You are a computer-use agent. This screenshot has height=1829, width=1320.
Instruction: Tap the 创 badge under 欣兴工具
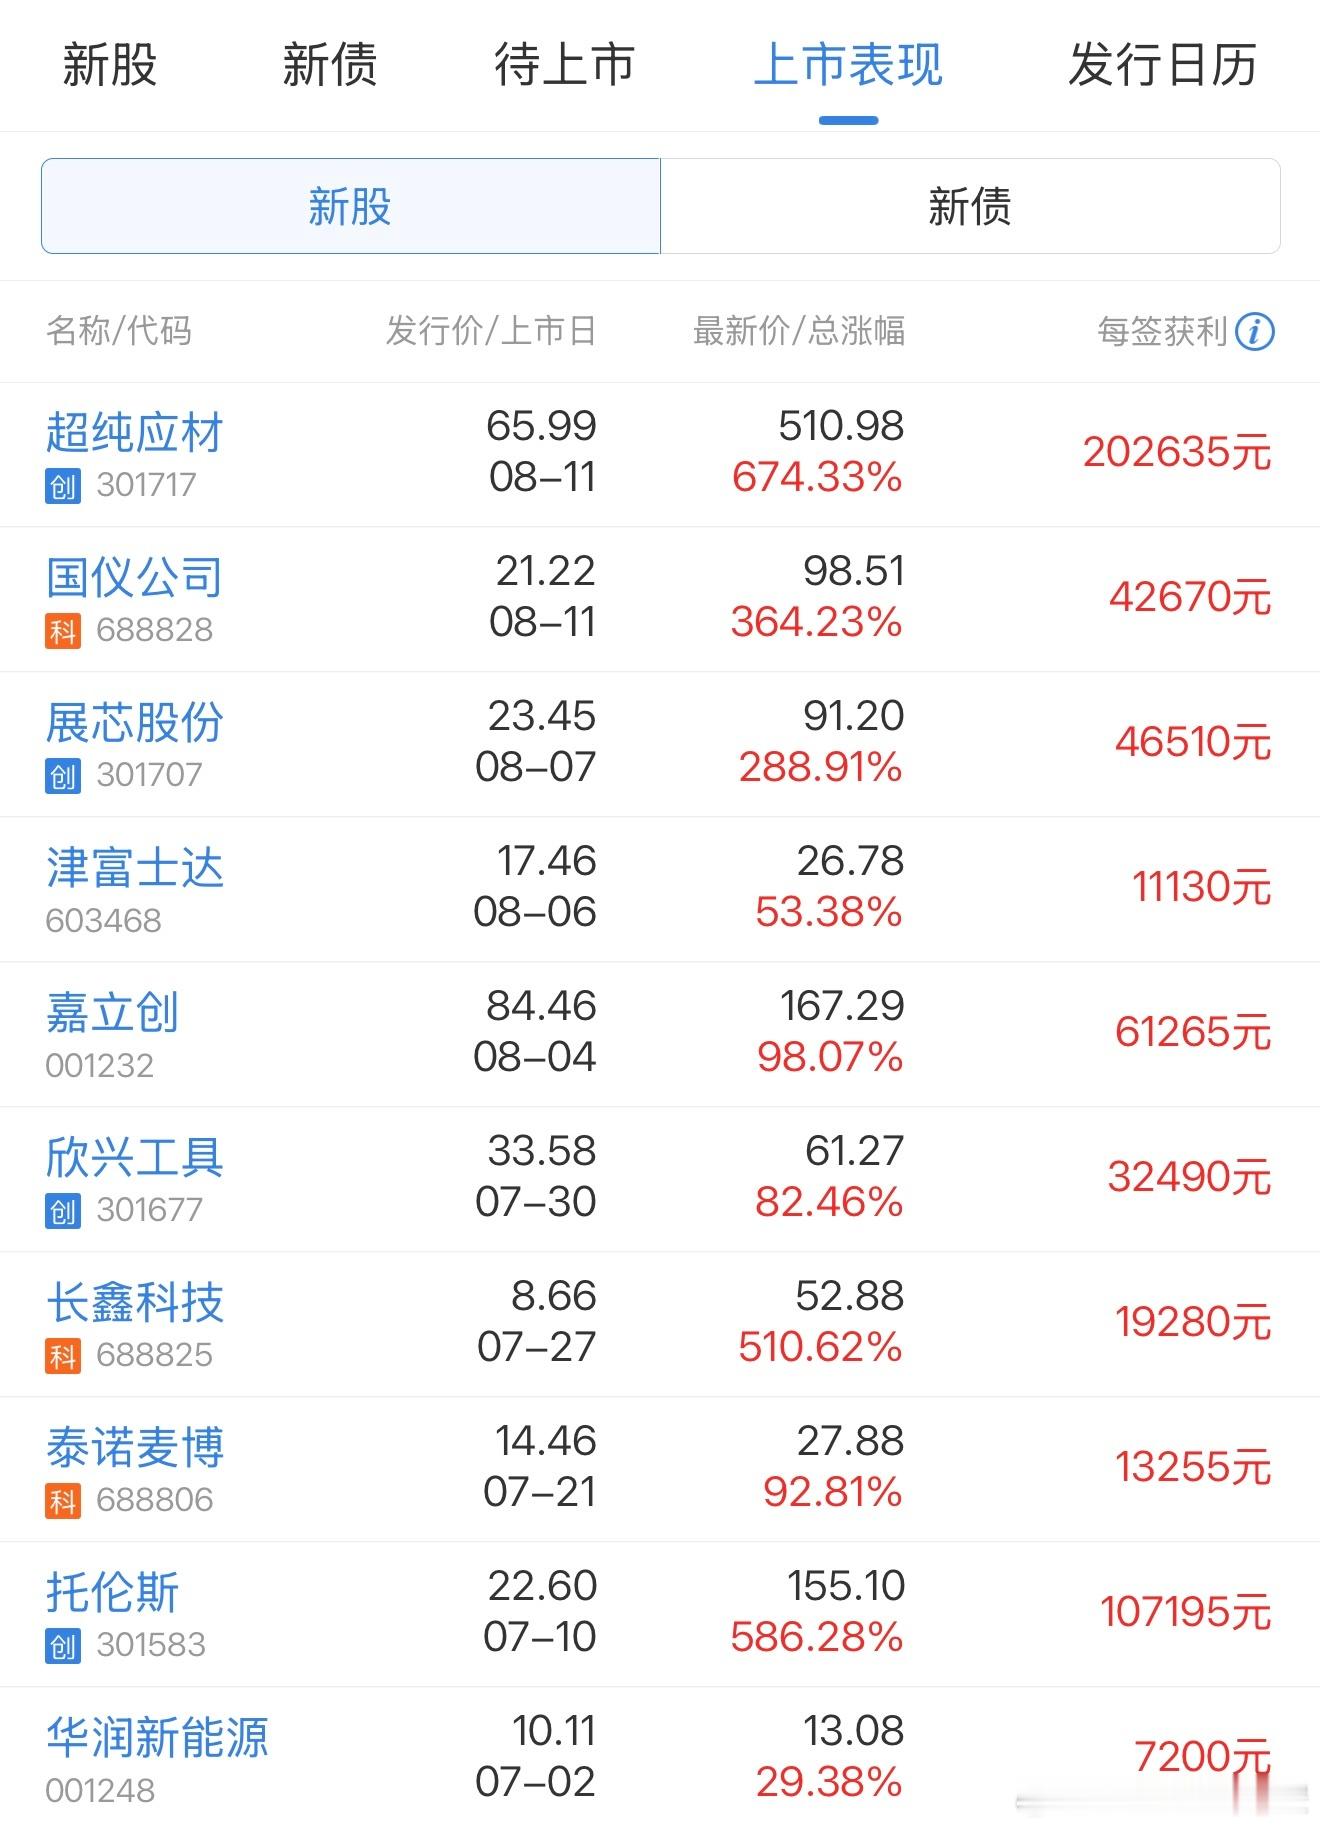point(63,1212)
